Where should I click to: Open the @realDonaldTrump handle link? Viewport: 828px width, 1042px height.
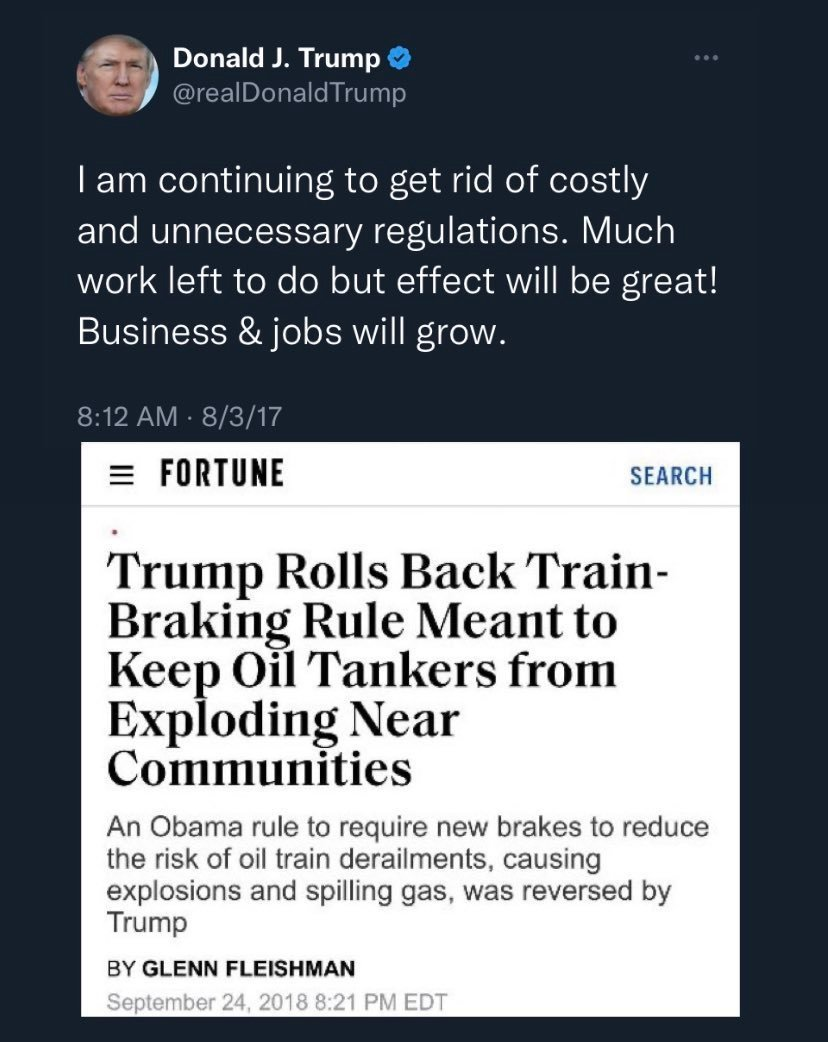(x=289, y=92)
